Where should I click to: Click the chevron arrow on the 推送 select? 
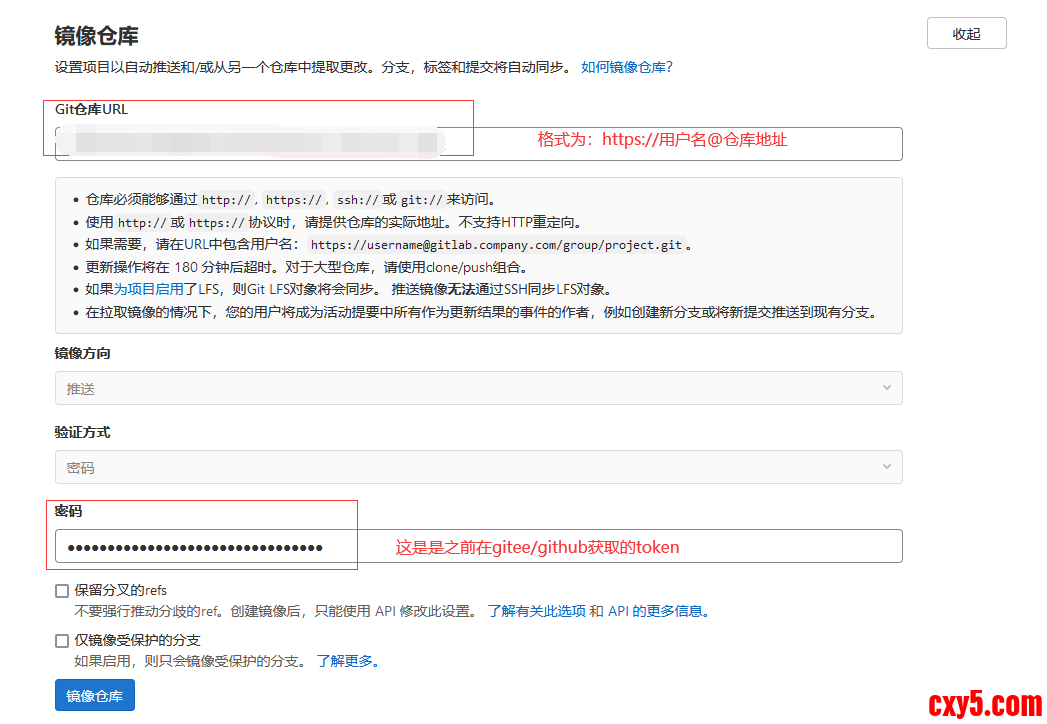pyautogui.click(x=886, y=388)
